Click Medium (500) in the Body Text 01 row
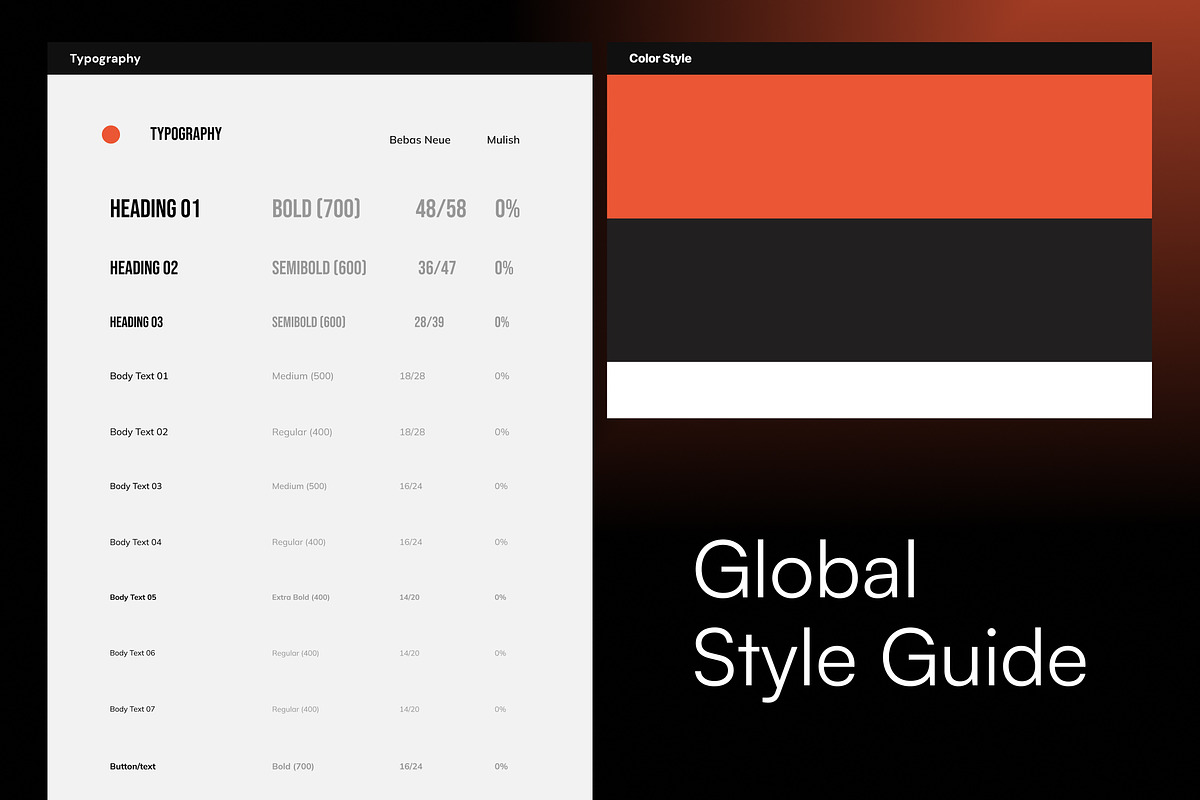Image resolution: width=1200 pixels, height=800 pixels. [303, 376]
